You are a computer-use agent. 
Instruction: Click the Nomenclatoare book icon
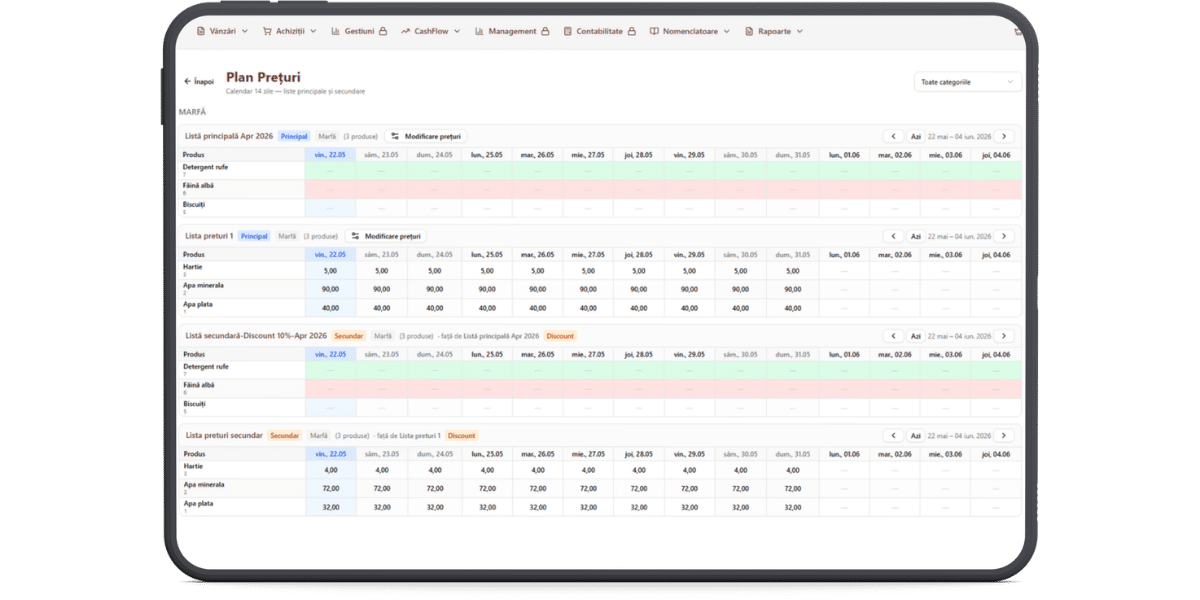[654, 31]
